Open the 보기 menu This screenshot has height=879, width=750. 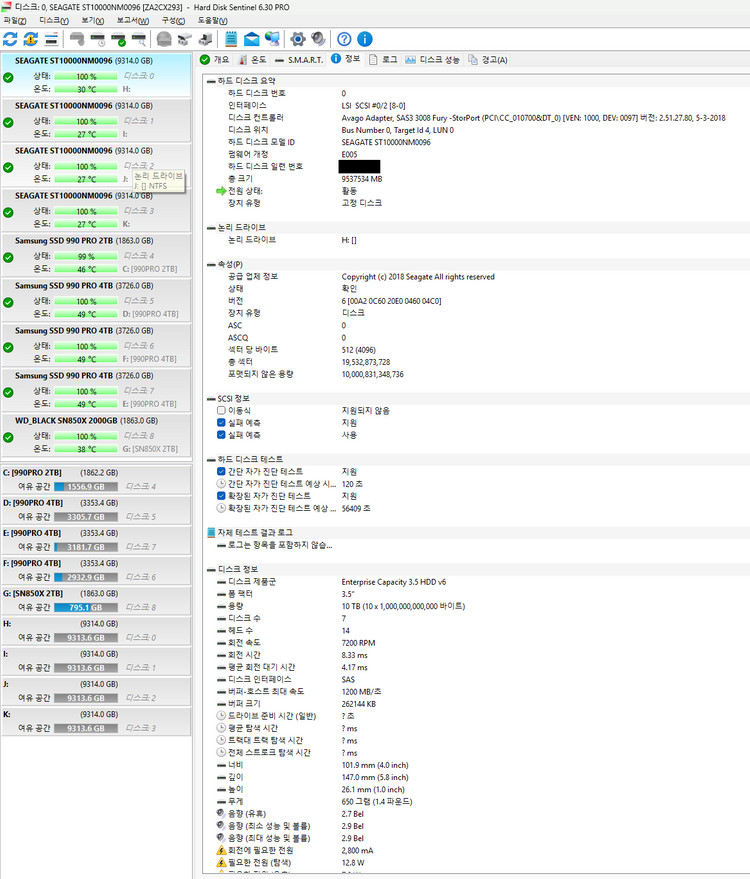[92, 21]
